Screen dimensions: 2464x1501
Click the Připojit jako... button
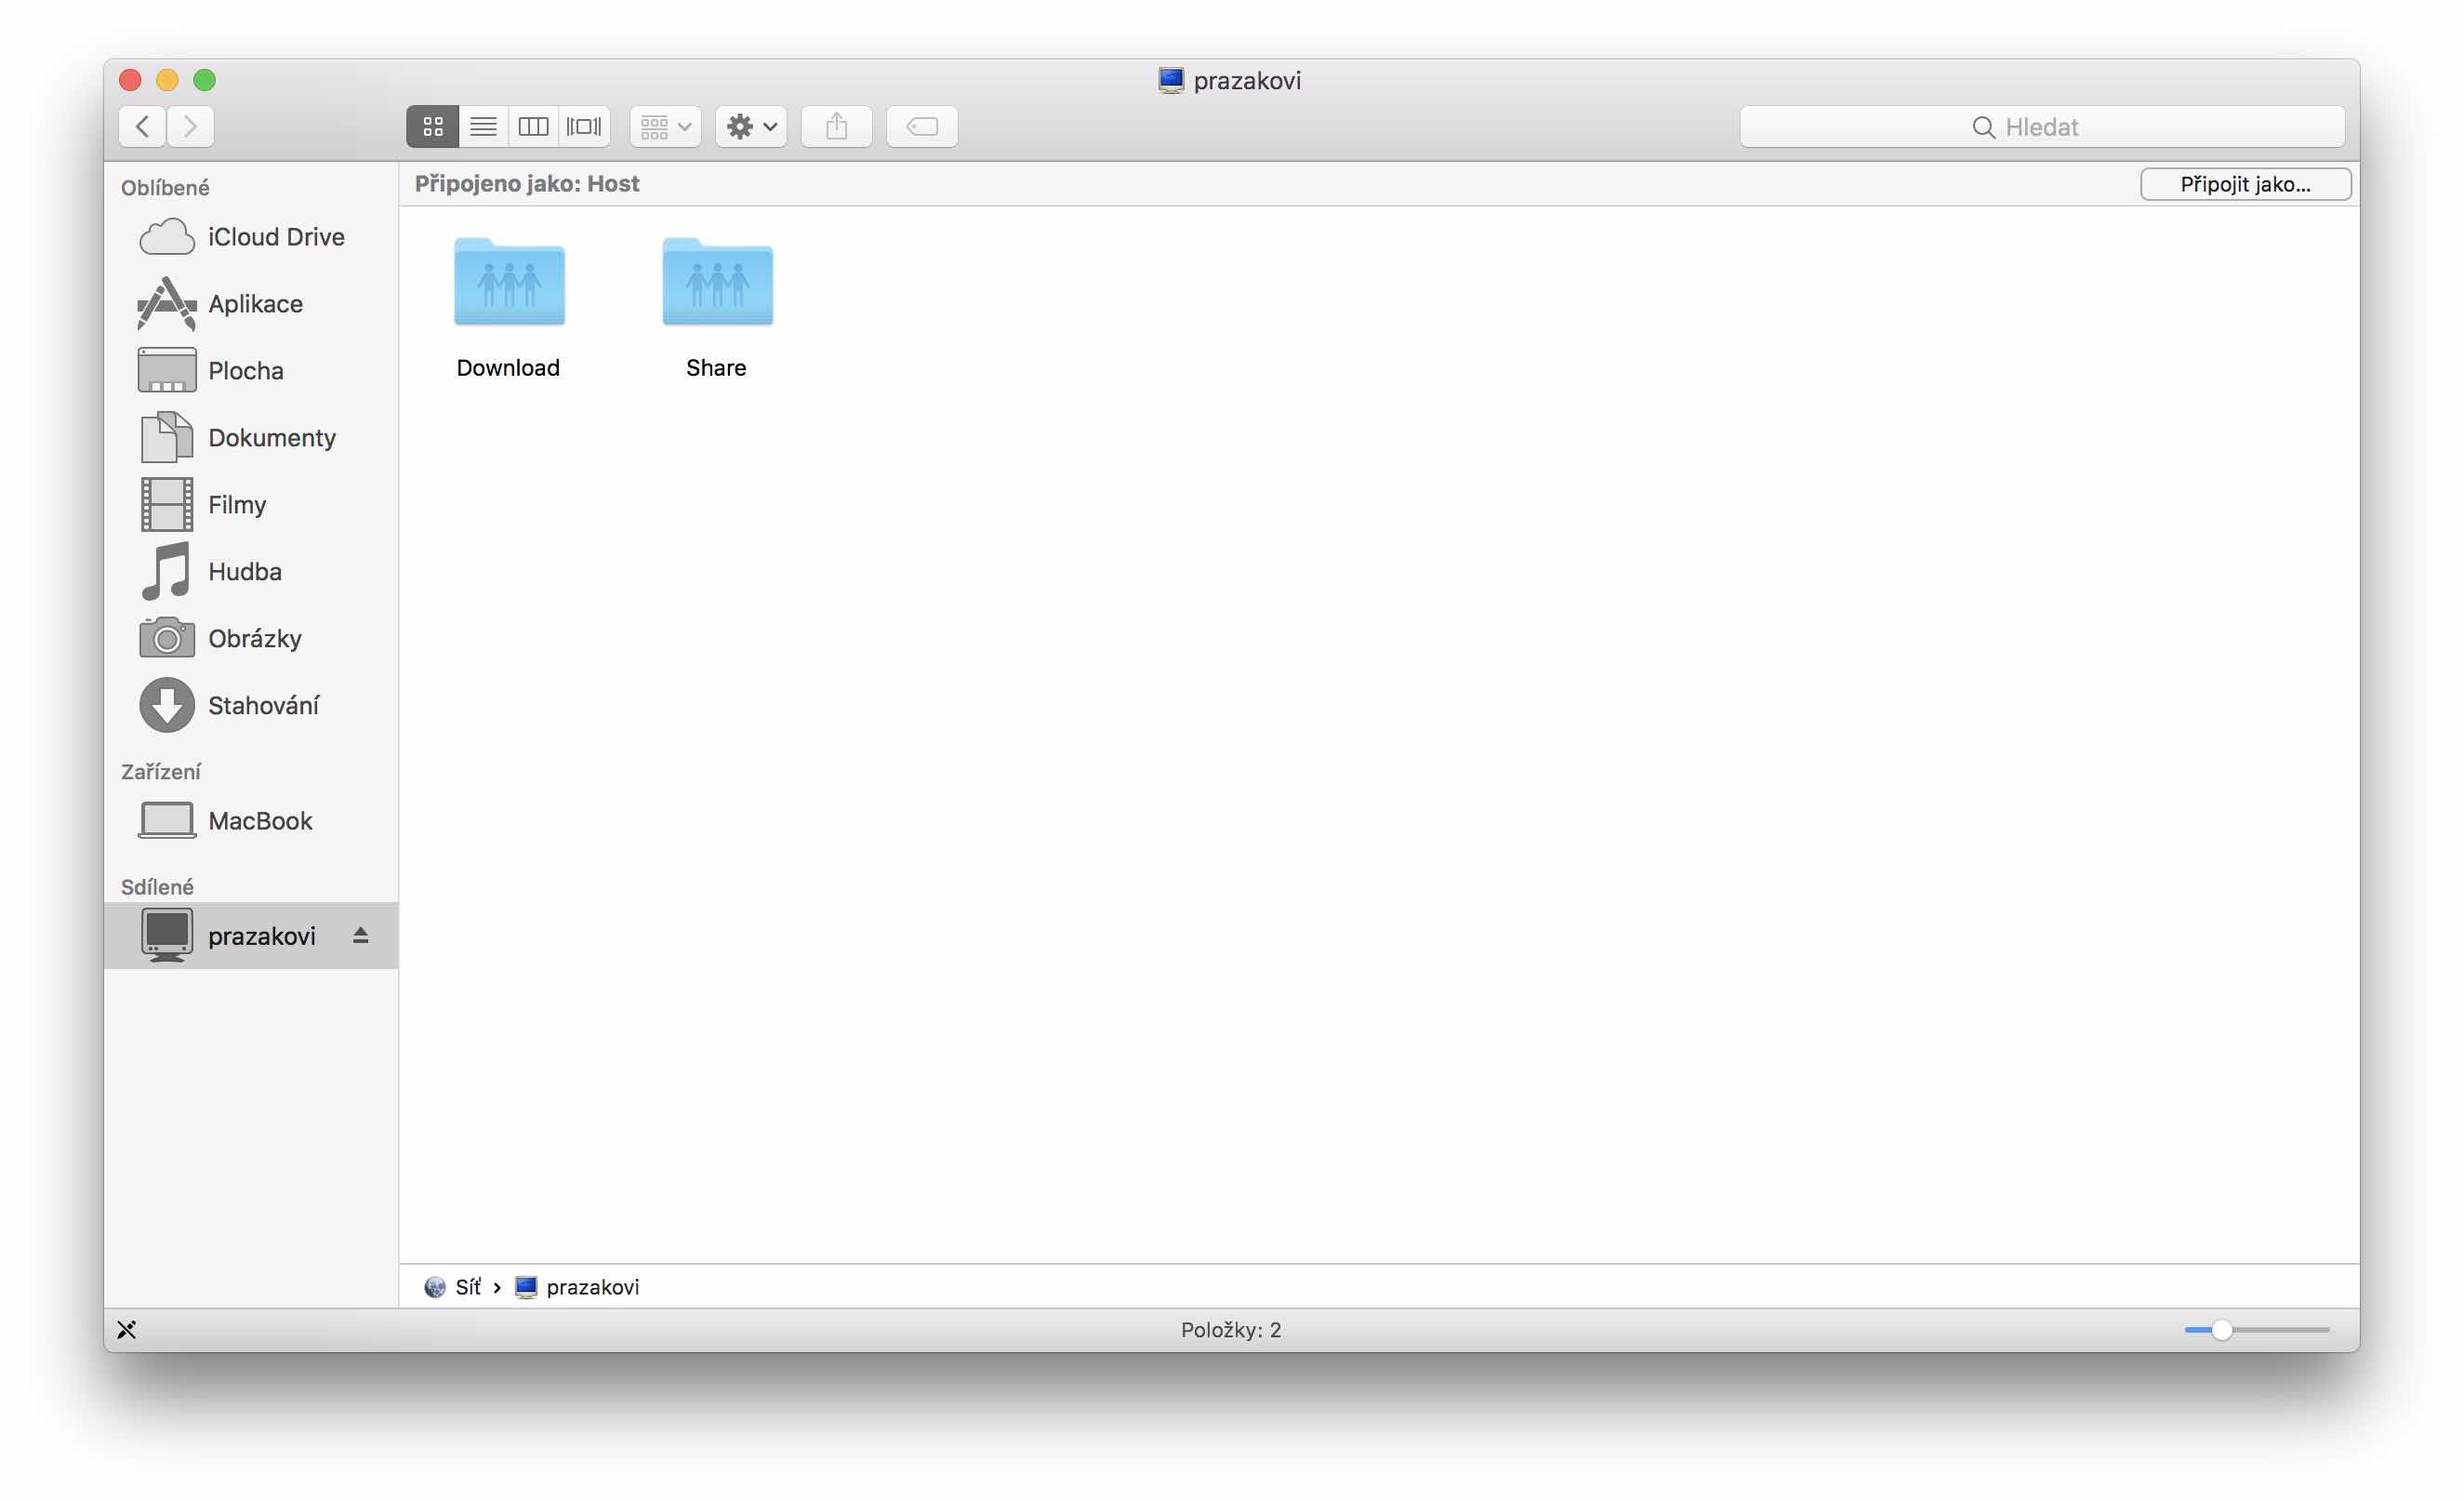[x=2245, y=184]
